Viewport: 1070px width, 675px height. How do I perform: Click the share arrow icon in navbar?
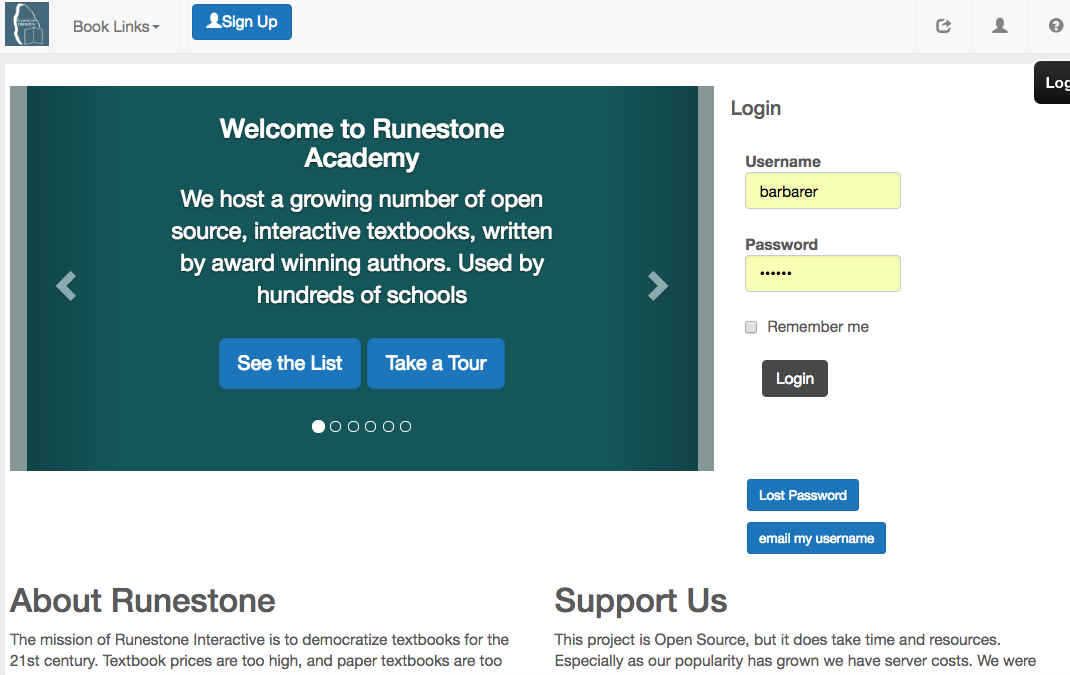pyautogui.click(x=943, y=26)
